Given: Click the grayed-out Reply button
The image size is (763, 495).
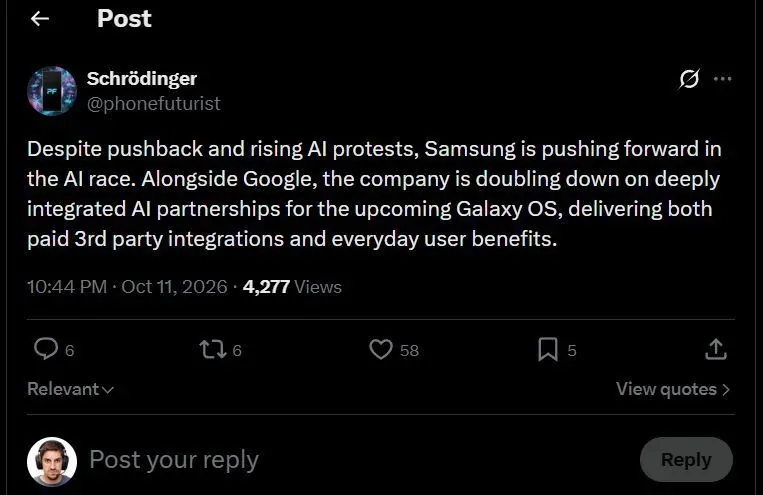Looking at the screenshot, I should point(686,459).
